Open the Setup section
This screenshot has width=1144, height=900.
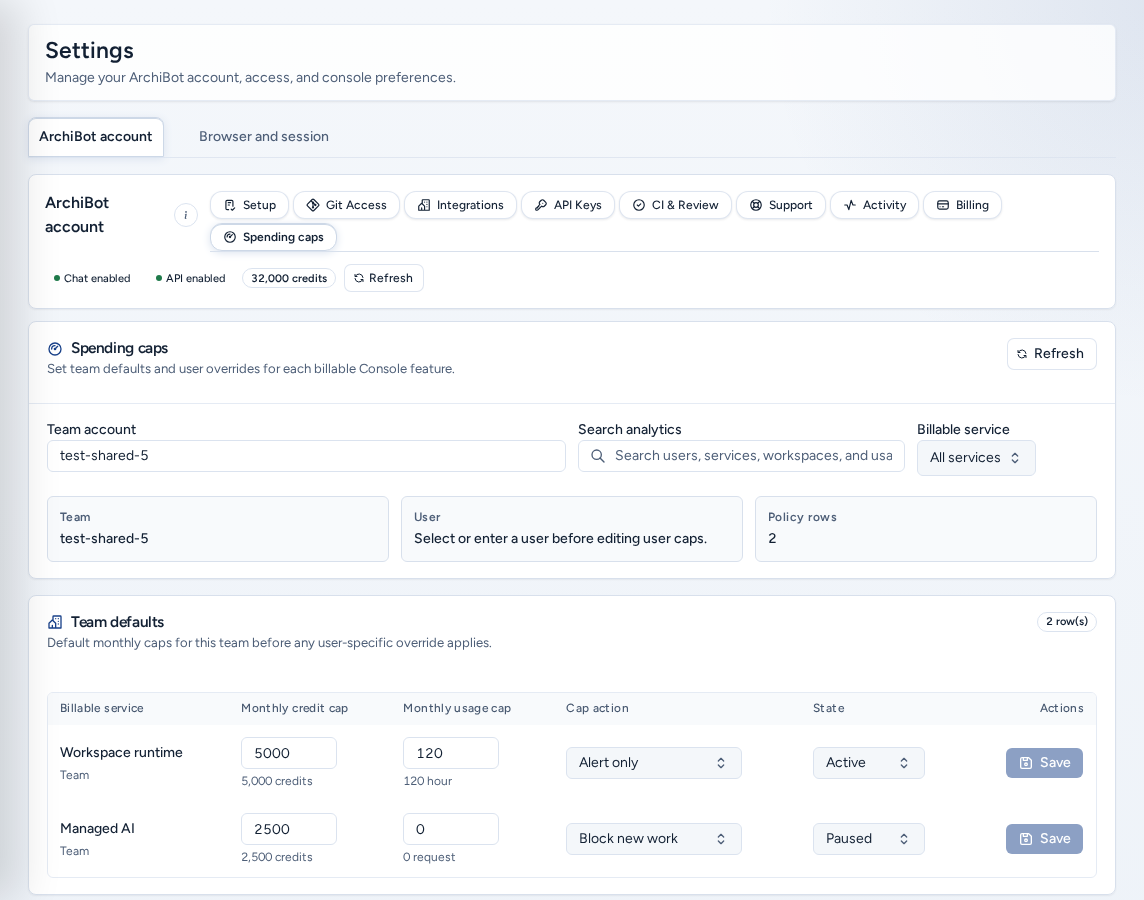(250, 205)
